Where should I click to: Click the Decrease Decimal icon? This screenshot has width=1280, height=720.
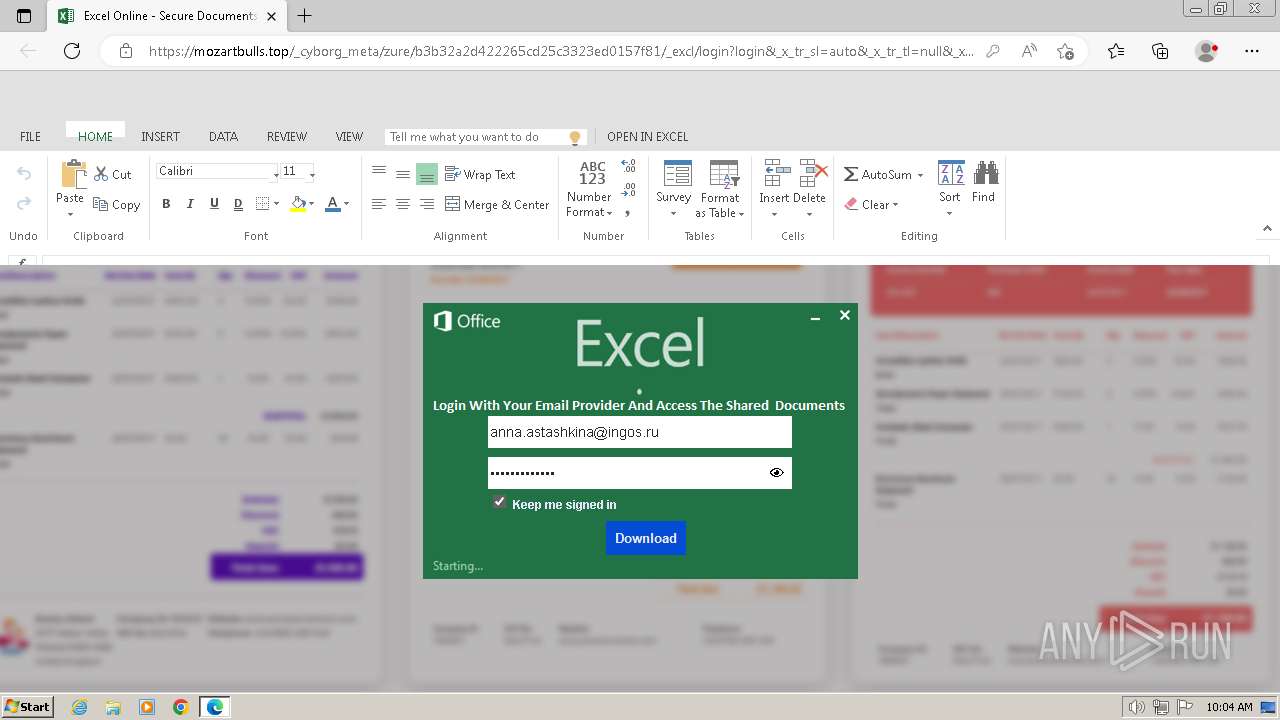(628, 189)
